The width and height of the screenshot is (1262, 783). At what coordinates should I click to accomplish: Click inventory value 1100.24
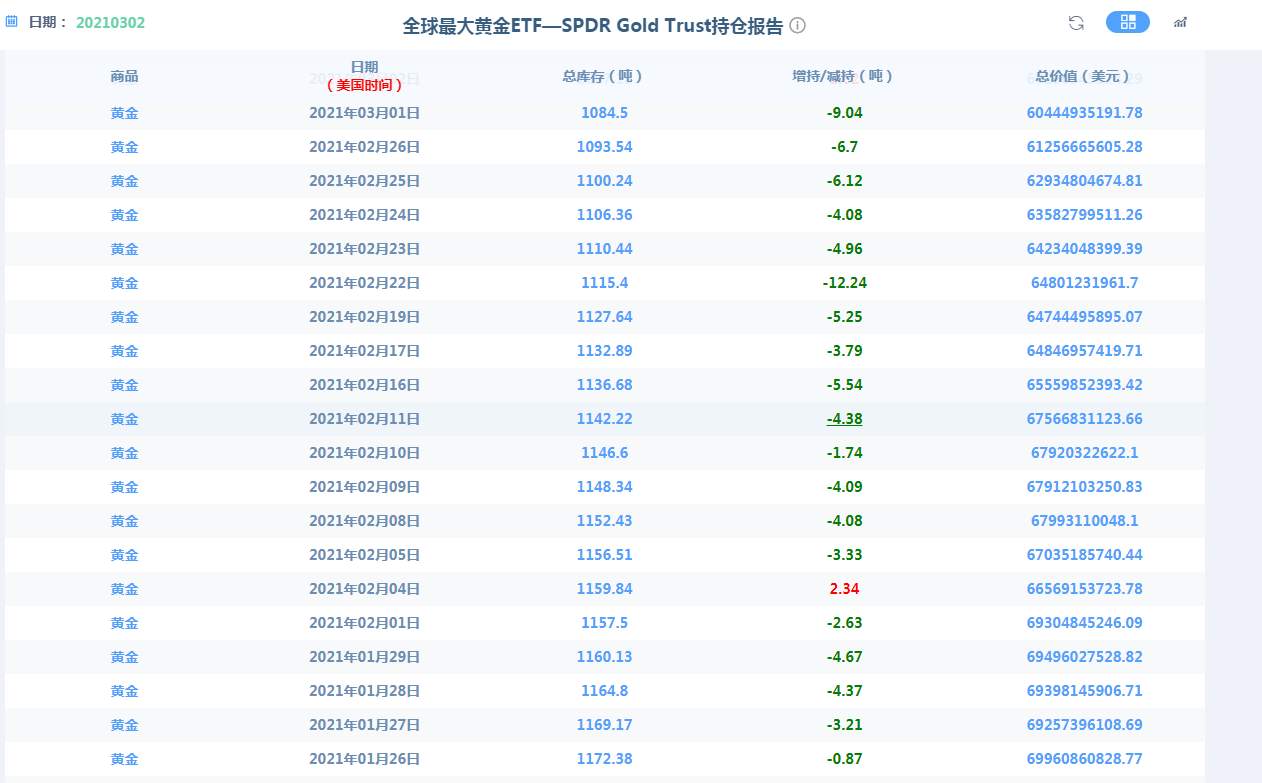pos(604,181)
